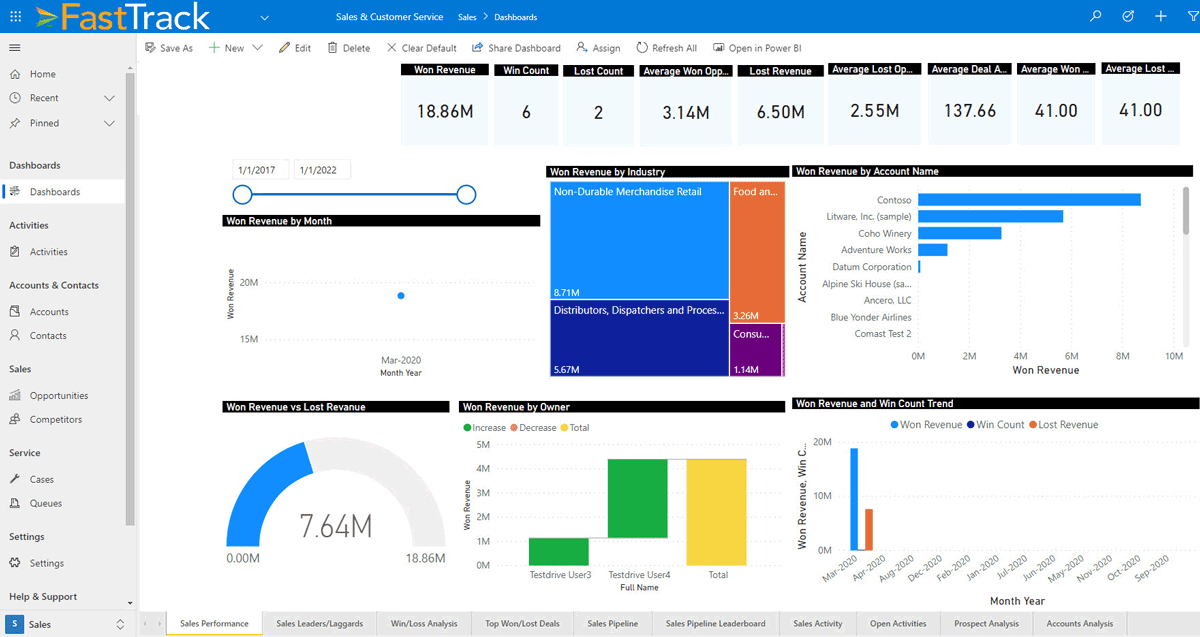The width and height of the screenshot is (1200, 637).
Task: Click the start date field 1/1/2017
Action: [x=261, y=170]
